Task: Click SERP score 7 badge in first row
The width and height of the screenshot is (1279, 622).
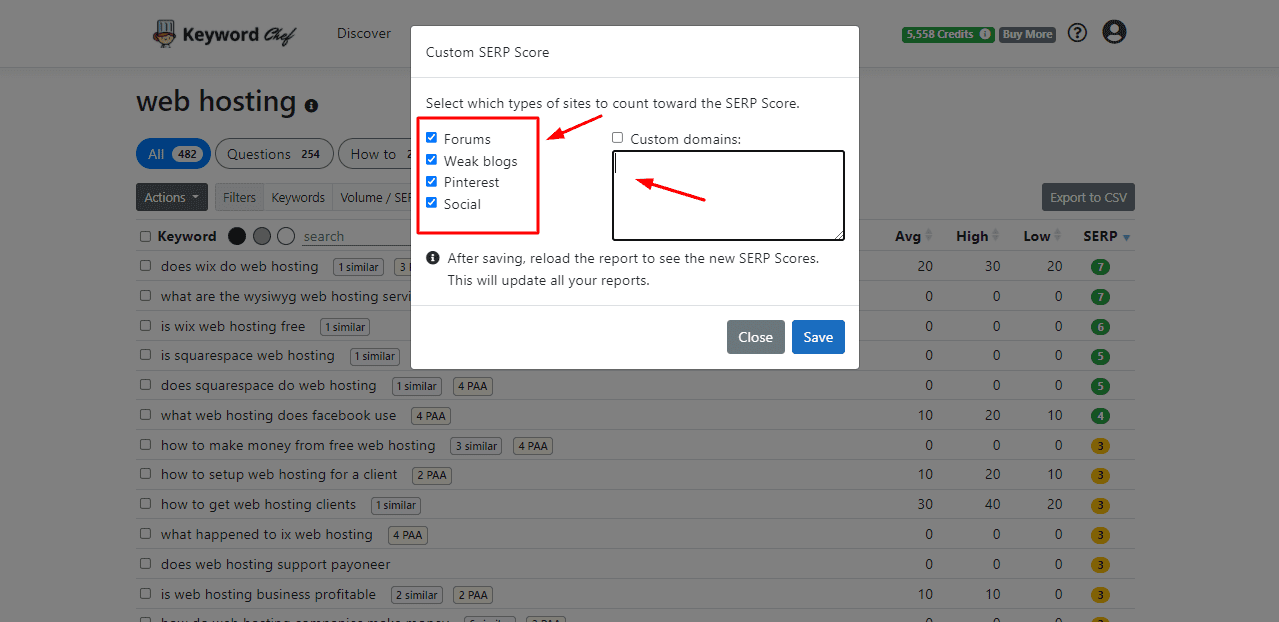Action: [x=1100, y=268]
